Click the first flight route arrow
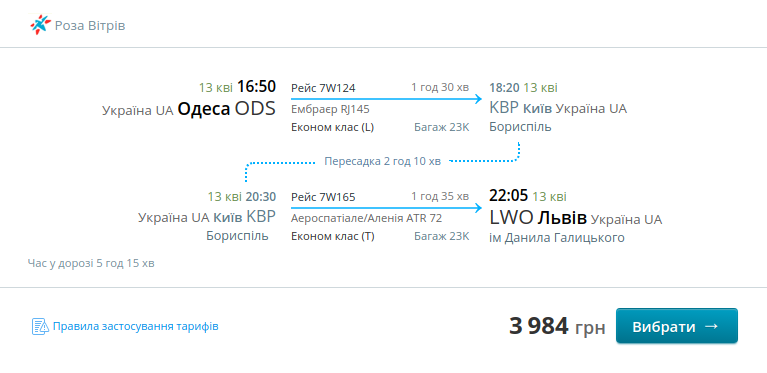 point(386,99)
